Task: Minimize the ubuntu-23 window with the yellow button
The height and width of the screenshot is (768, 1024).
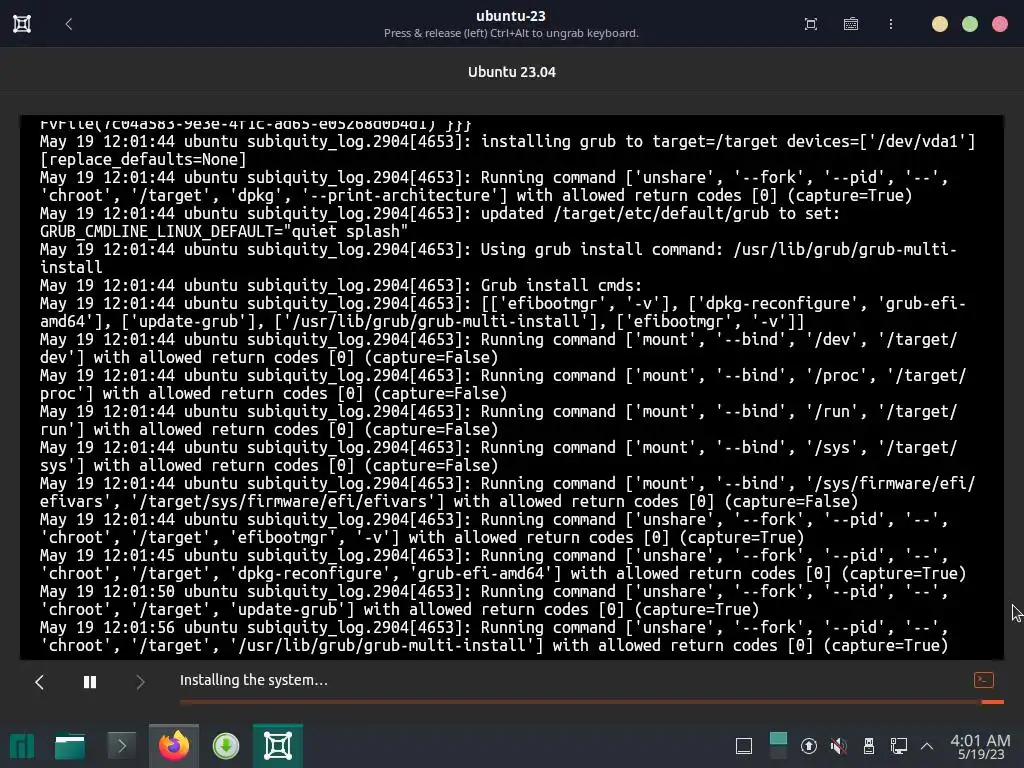Action: [x=940, y=24]
